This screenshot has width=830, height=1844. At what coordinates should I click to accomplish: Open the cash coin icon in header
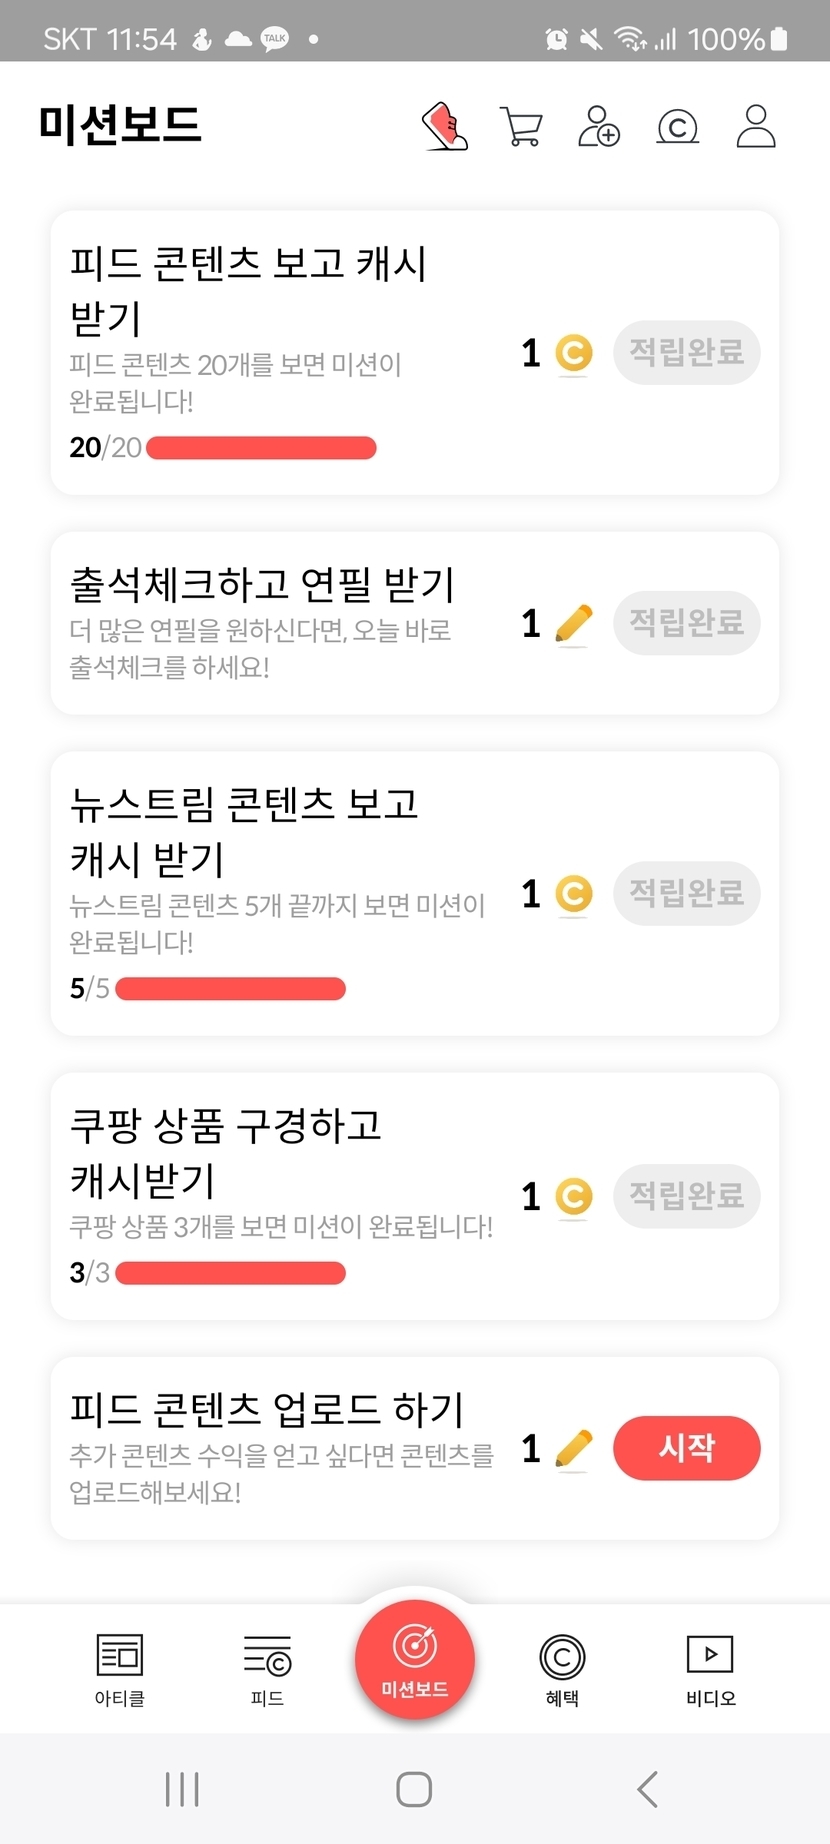coord(677,127)
